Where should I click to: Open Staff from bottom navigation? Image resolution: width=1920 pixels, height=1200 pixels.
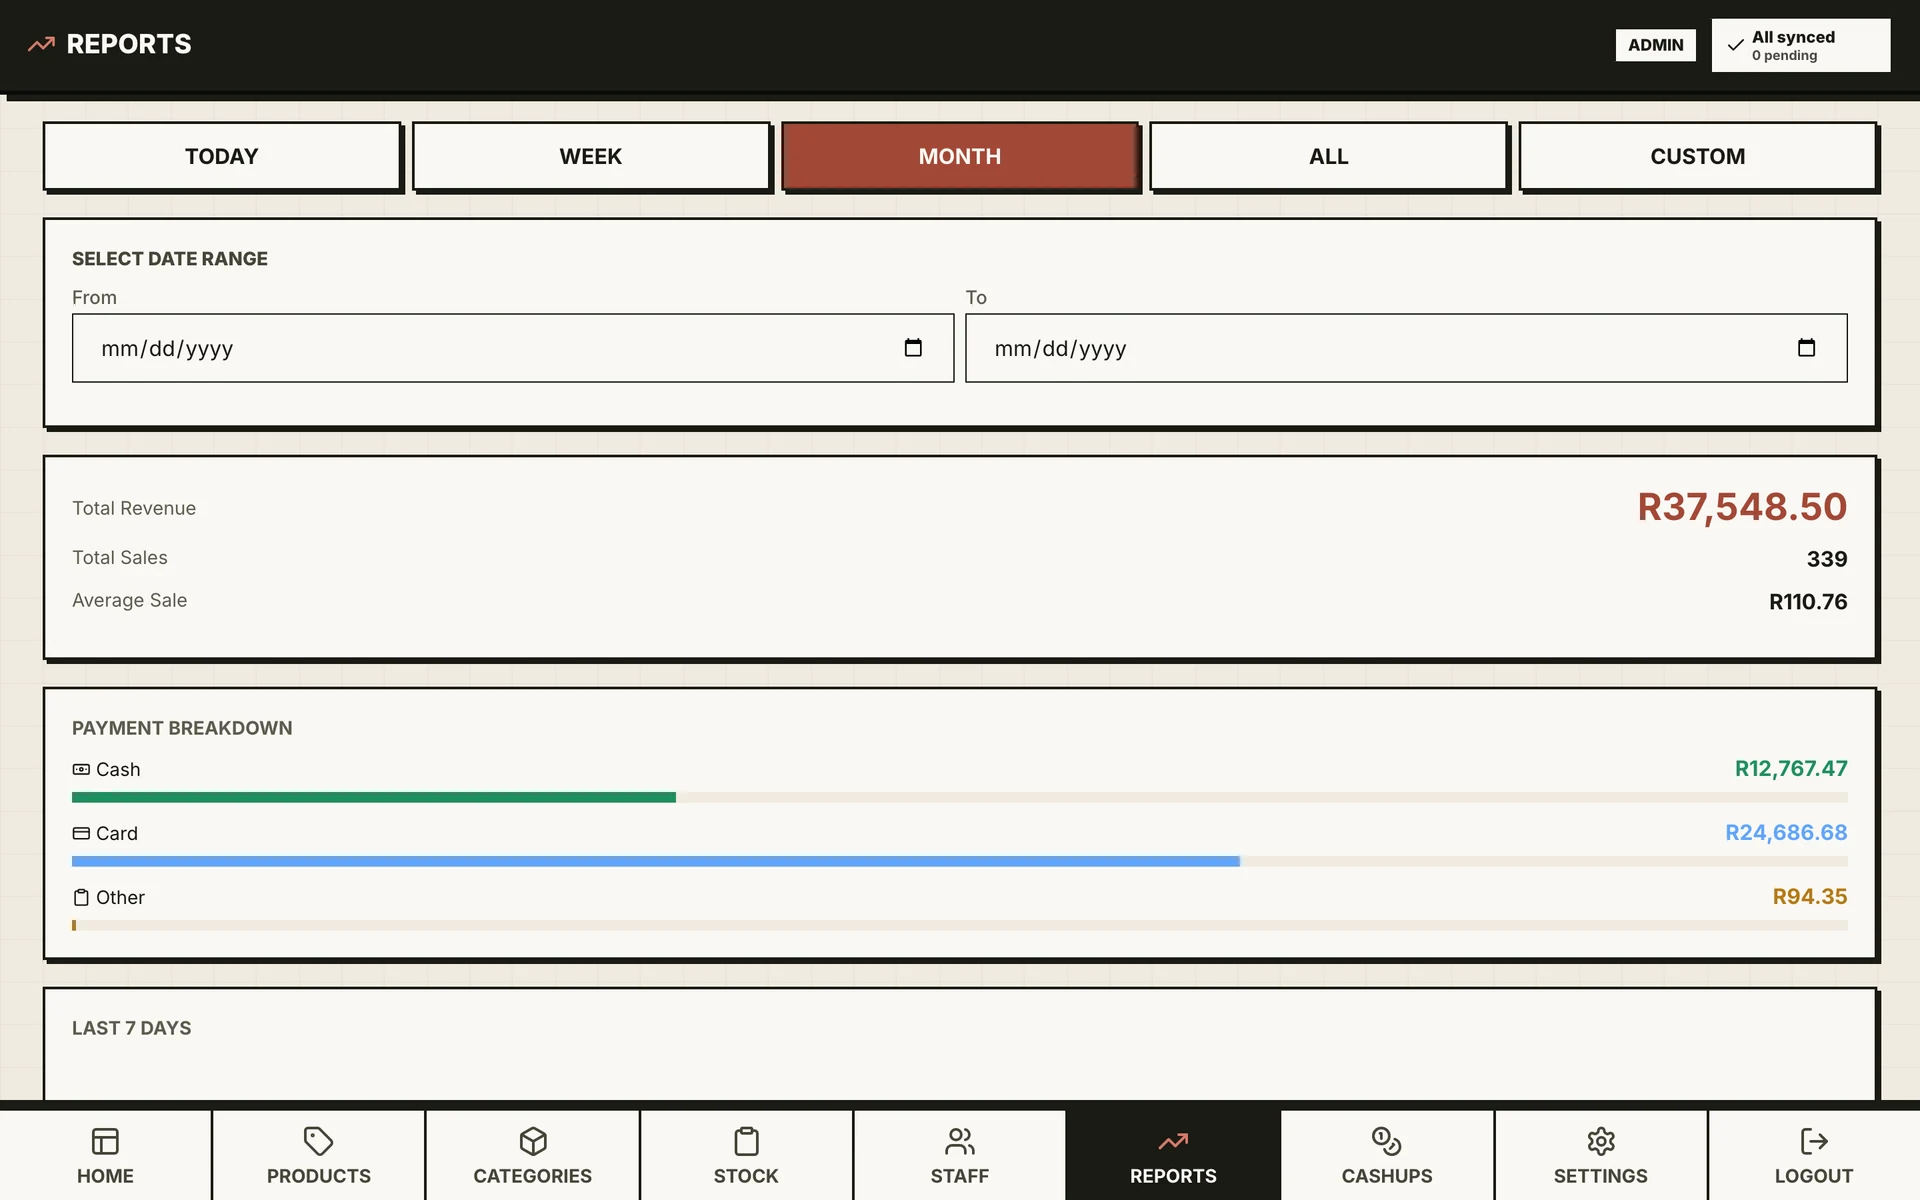[960, 1155]
